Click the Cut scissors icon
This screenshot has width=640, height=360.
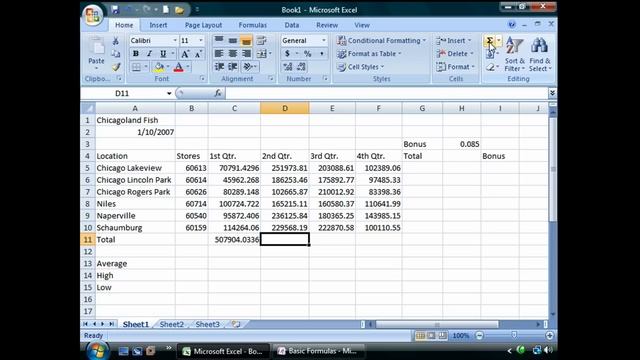(116, 41)
